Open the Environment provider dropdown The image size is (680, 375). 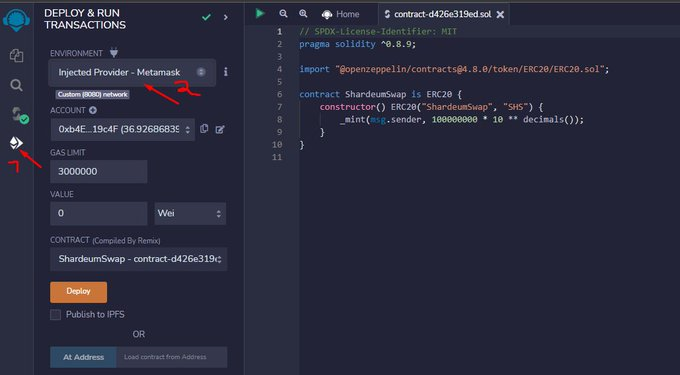coord(132,72)
